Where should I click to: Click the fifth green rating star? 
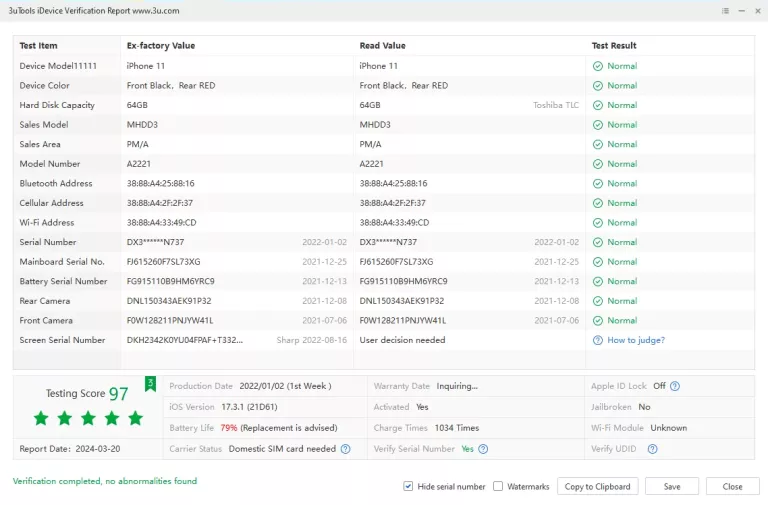[x=136, y=418]
